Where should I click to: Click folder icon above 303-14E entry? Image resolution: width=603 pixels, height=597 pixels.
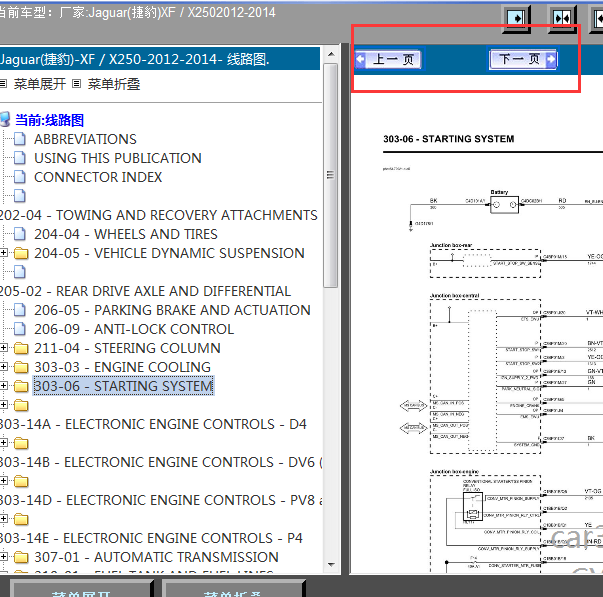point(21,519)
